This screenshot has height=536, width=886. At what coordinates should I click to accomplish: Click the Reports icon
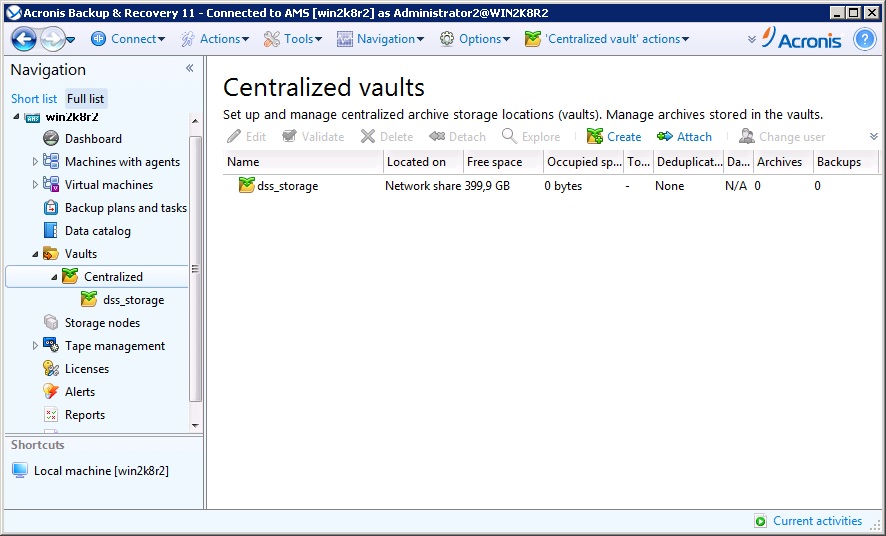click(x=51, y=415)
